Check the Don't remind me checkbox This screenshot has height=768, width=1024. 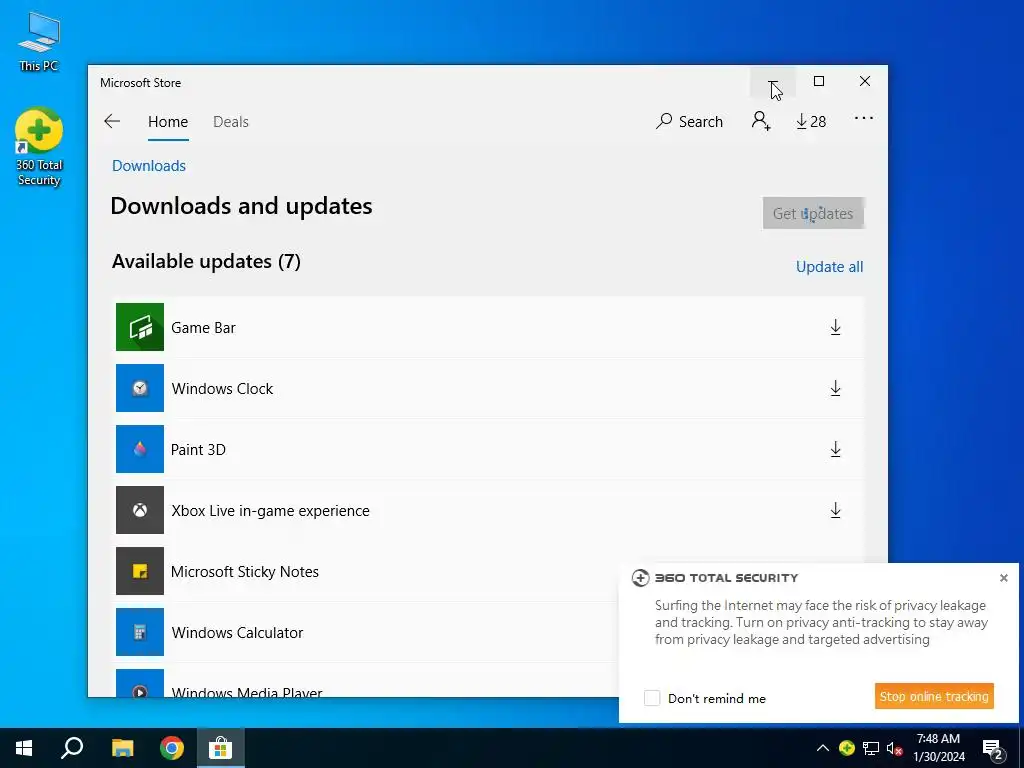point(652,698)
